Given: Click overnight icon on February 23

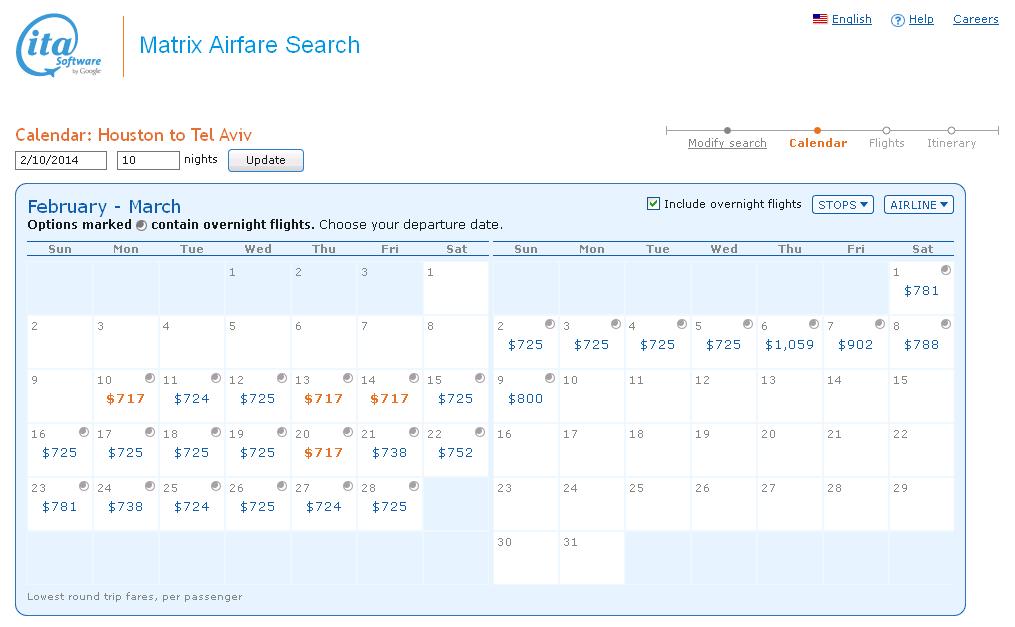Looking at the screenshot, I should (x=84, y=486).
